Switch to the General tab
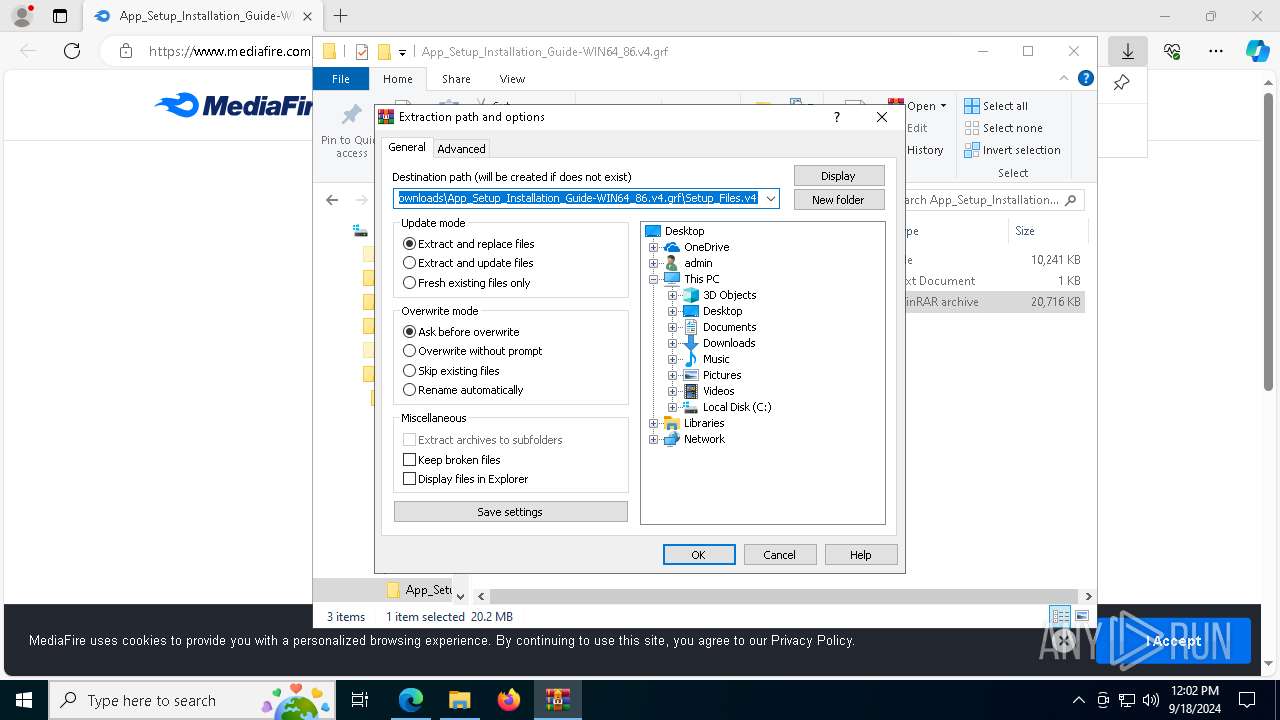Screen dimensions: 1280x720 pos(407,147)
